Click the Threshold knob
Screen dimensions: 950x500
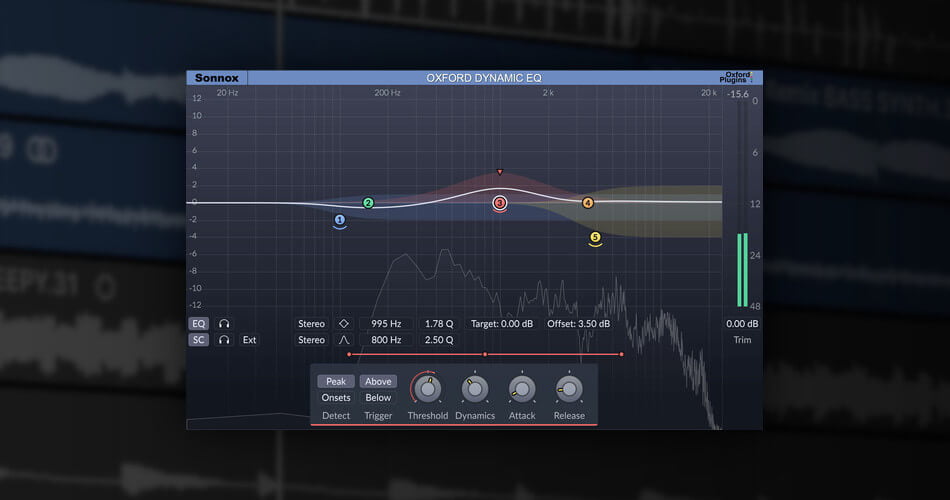(x=427, y=389)
